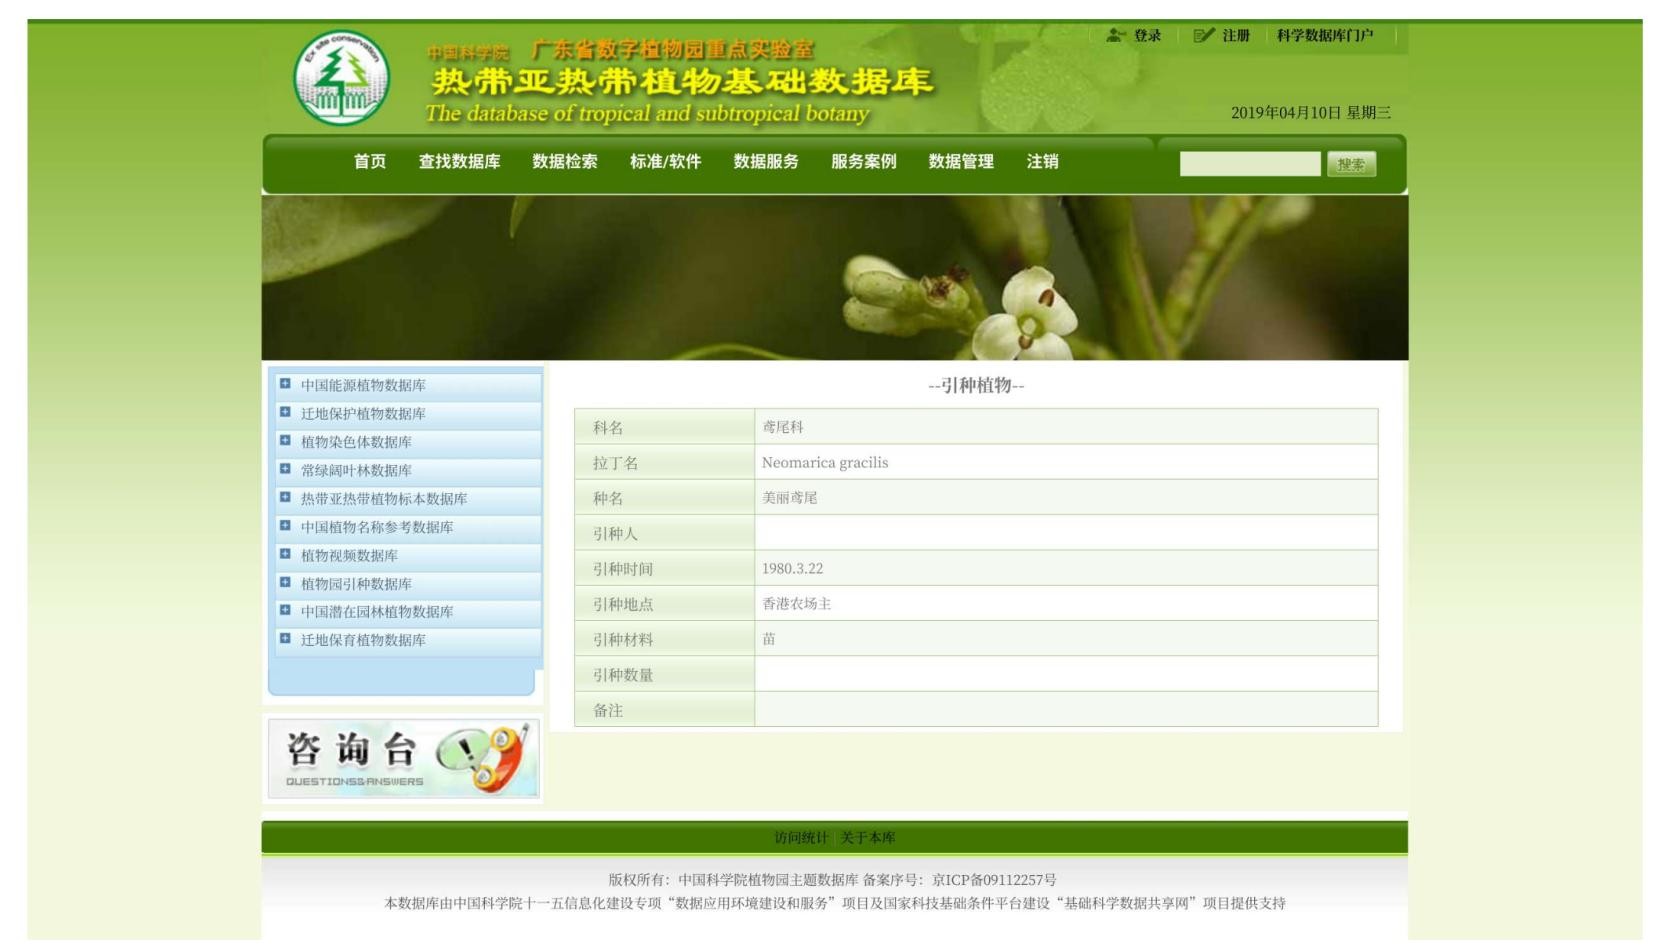This screenshot has height=946, width=1655.
Task: Open the 数据检索 menu item
Action: tap(564, 162)
